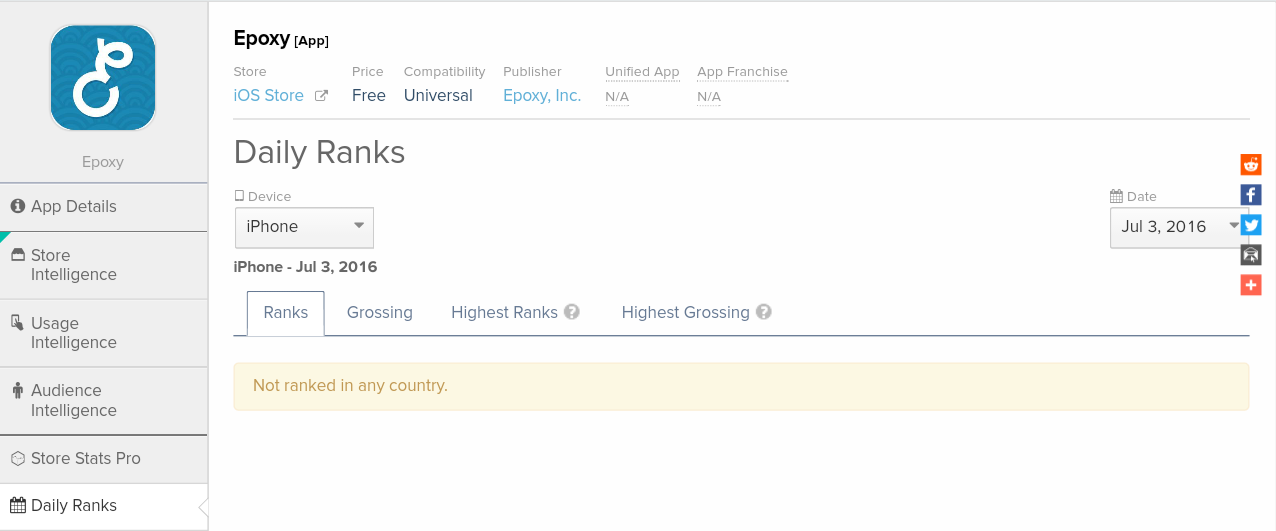Open the Highest Grossing tab
Image resolution: width=1276 pixels, height=531 pixels.
click(685, 313)
